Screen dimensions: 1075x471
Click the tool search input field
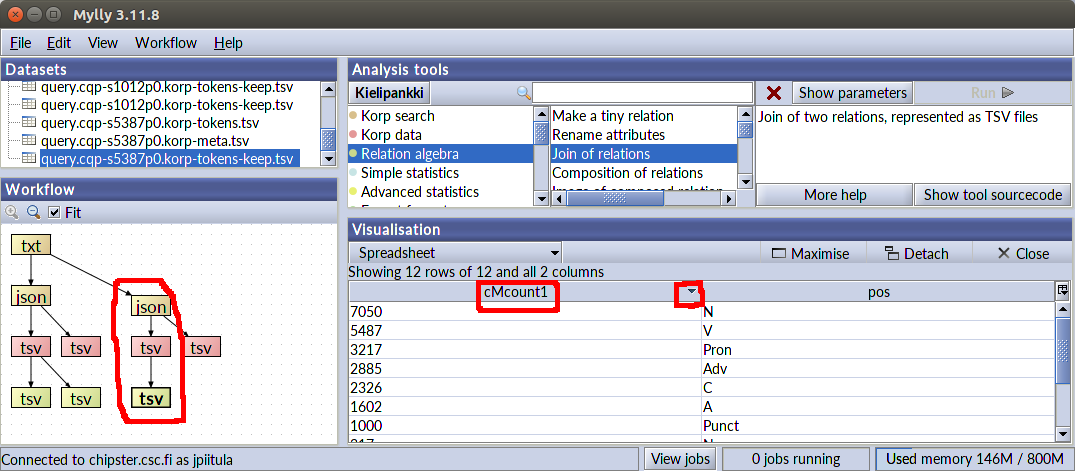click(642, 93)
